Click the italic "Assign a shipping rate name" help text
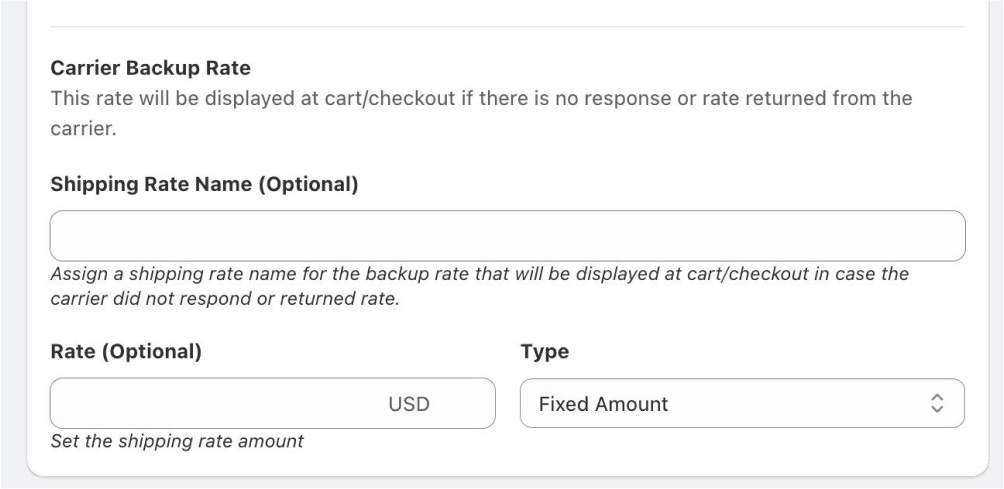Image resolution: width=1004 pixels, height=489 pixels. pyautogui.click(x=480, y=286)
